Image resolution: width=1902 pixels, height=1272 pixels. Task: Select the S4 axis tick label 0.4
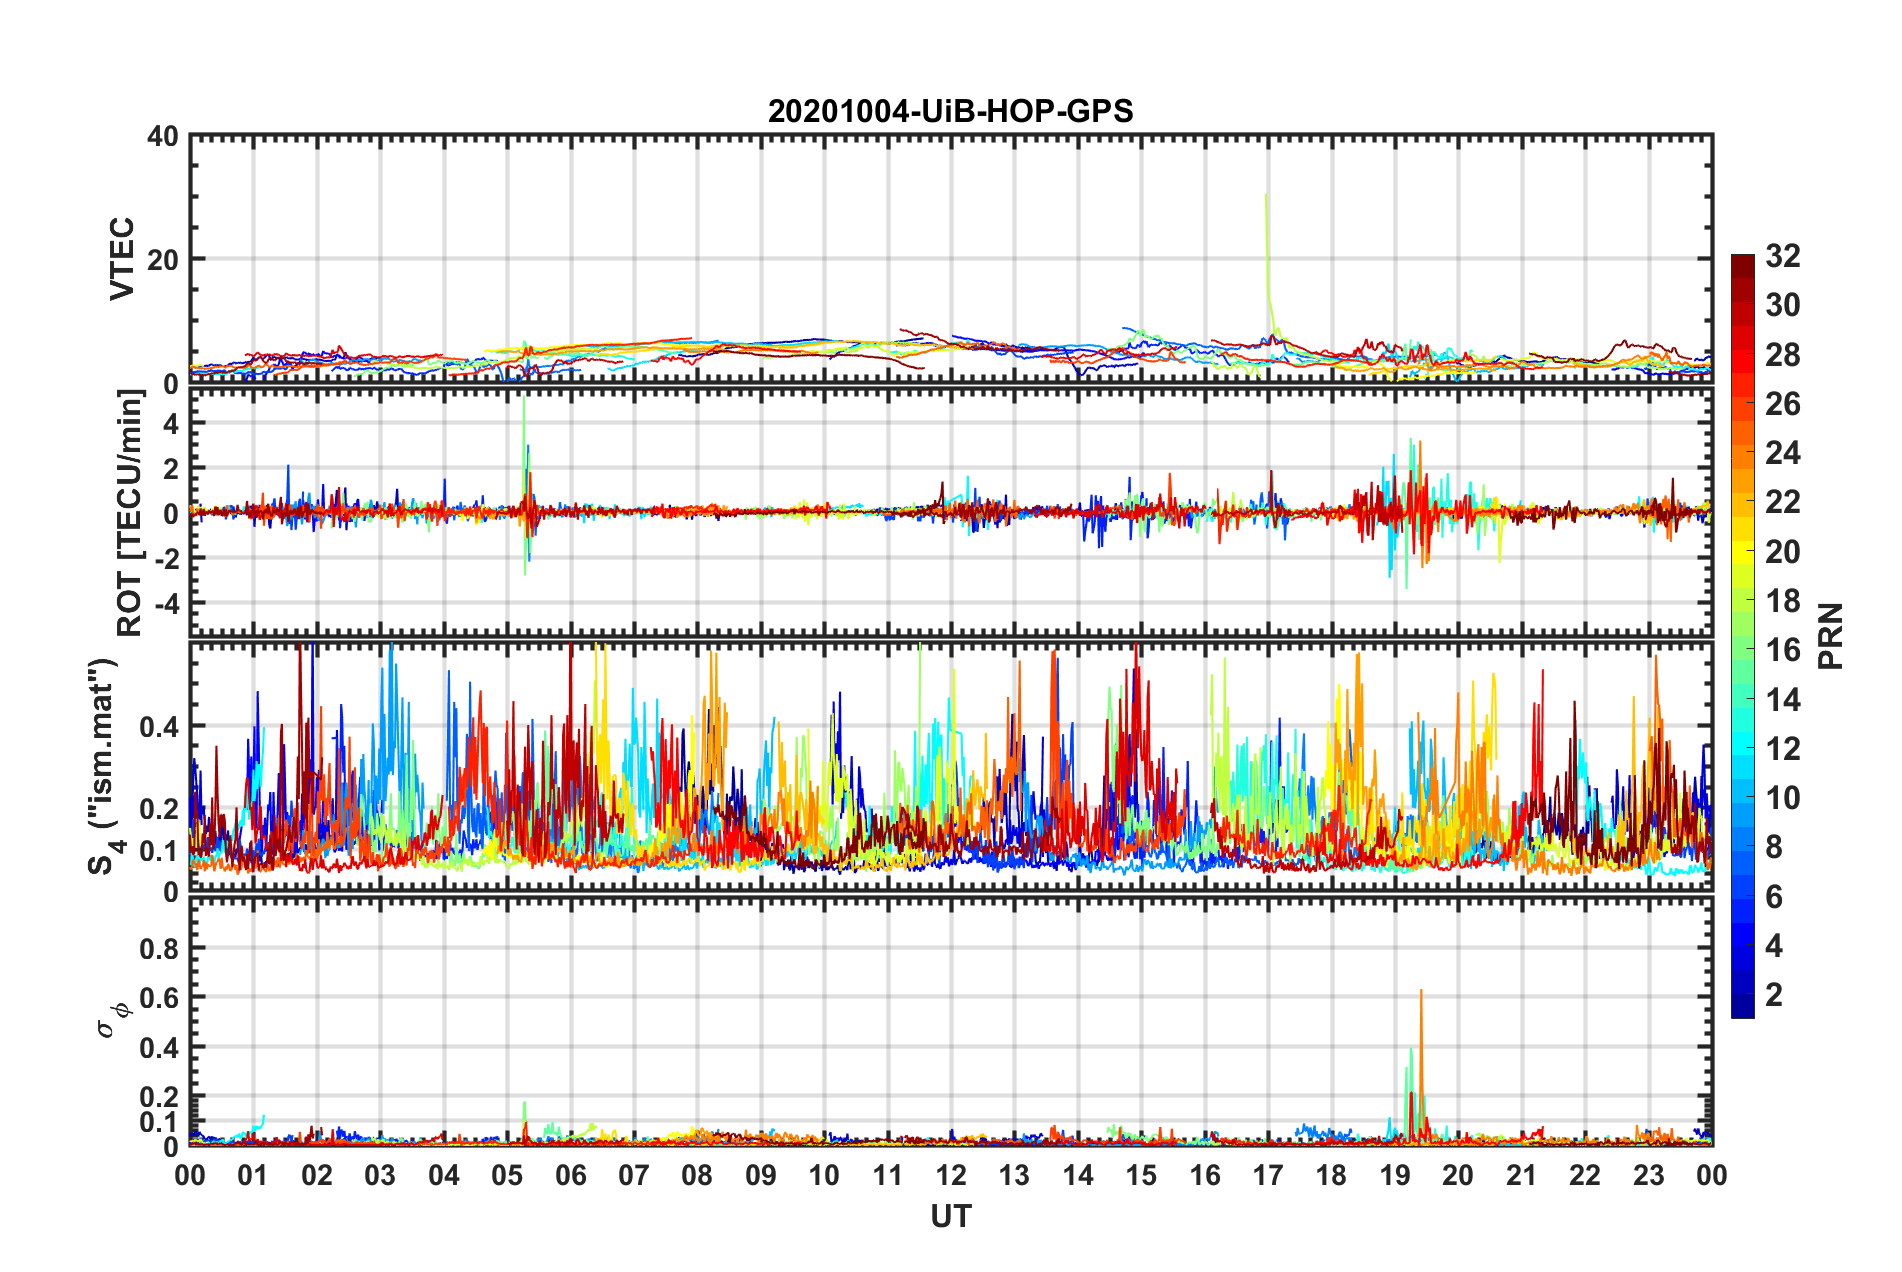click(159, 727)
